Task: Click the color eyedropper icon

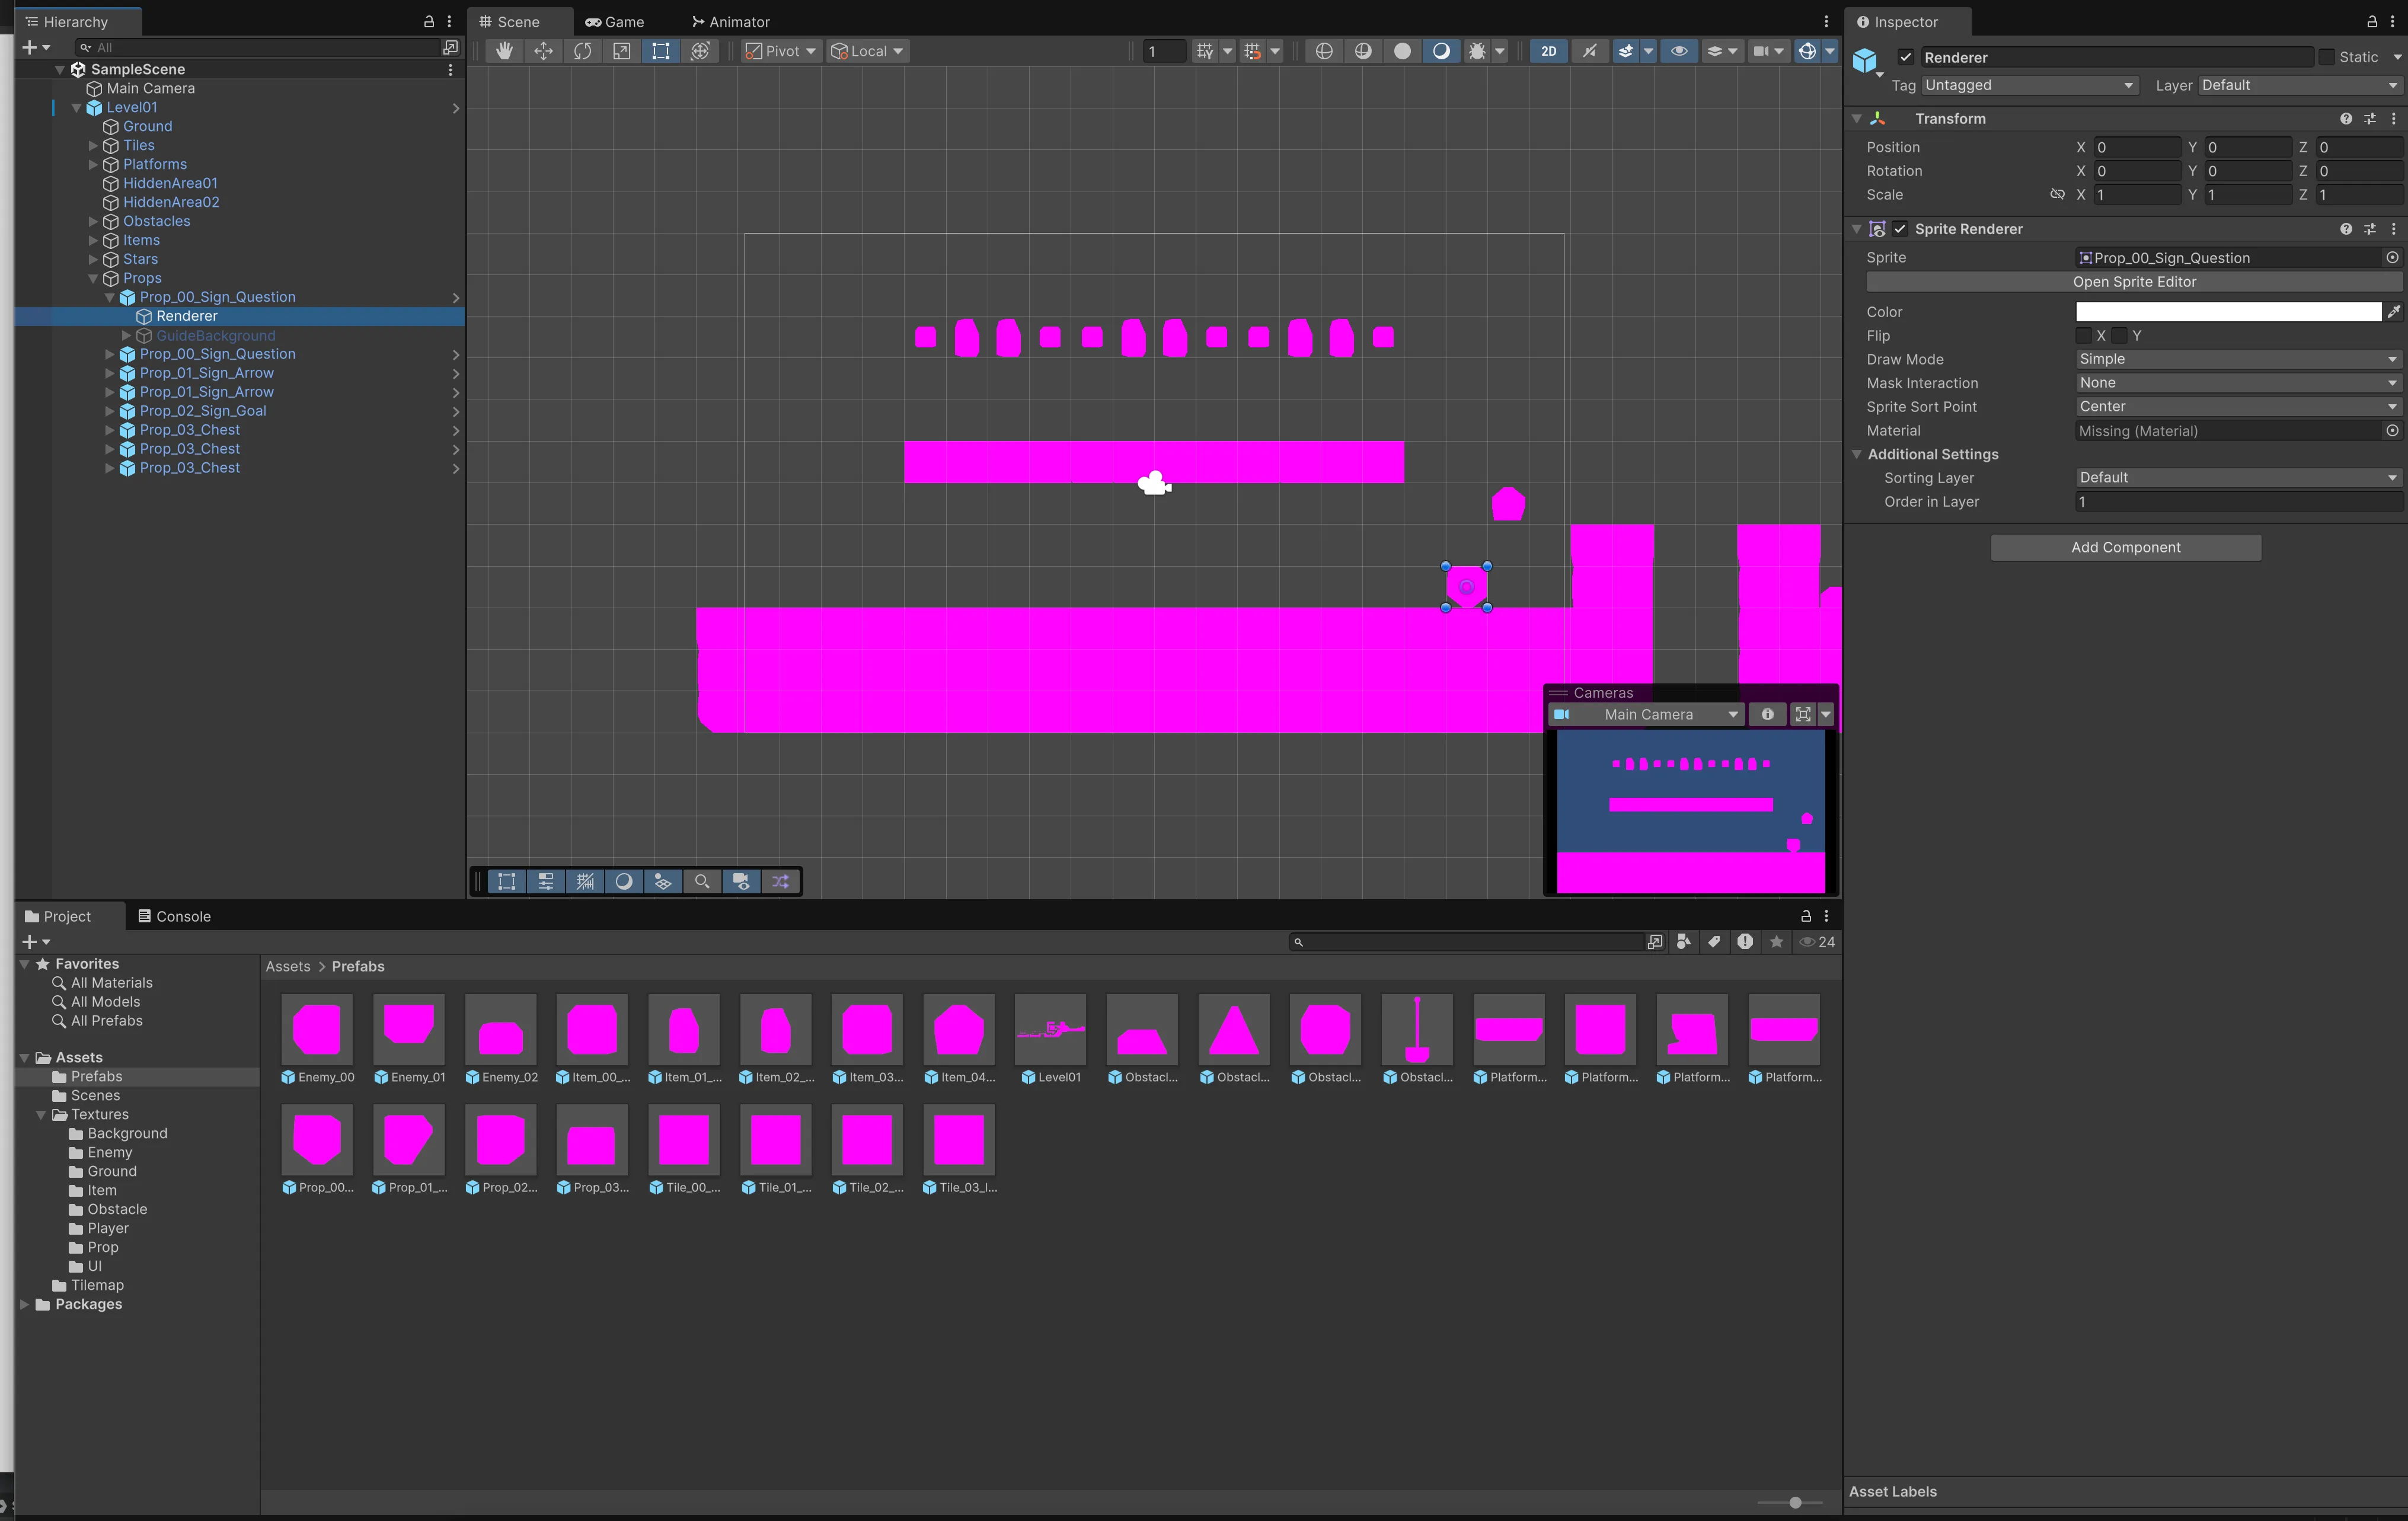Action: pyautogui.click(x=2393, y=312)
